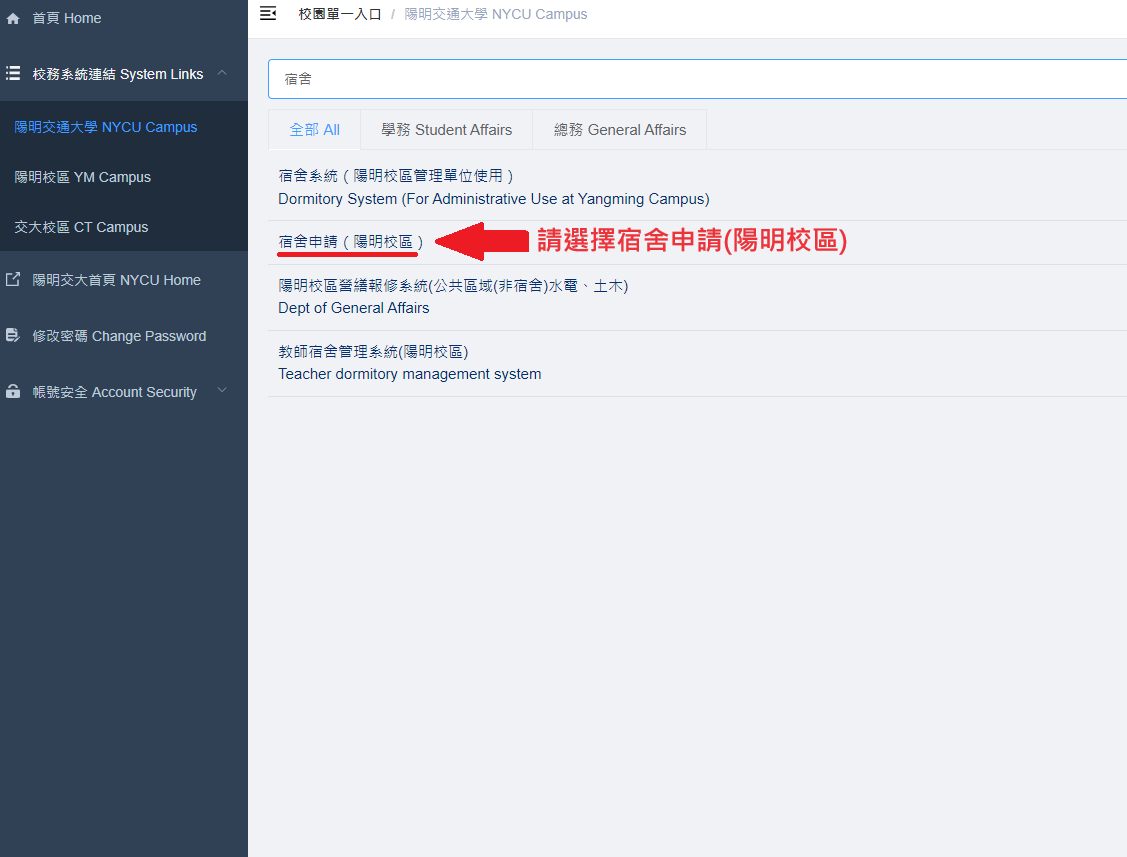Select 陽明交通大學 NYCU Campus sidebar item
1127x857 pixels.
point(106,127)
